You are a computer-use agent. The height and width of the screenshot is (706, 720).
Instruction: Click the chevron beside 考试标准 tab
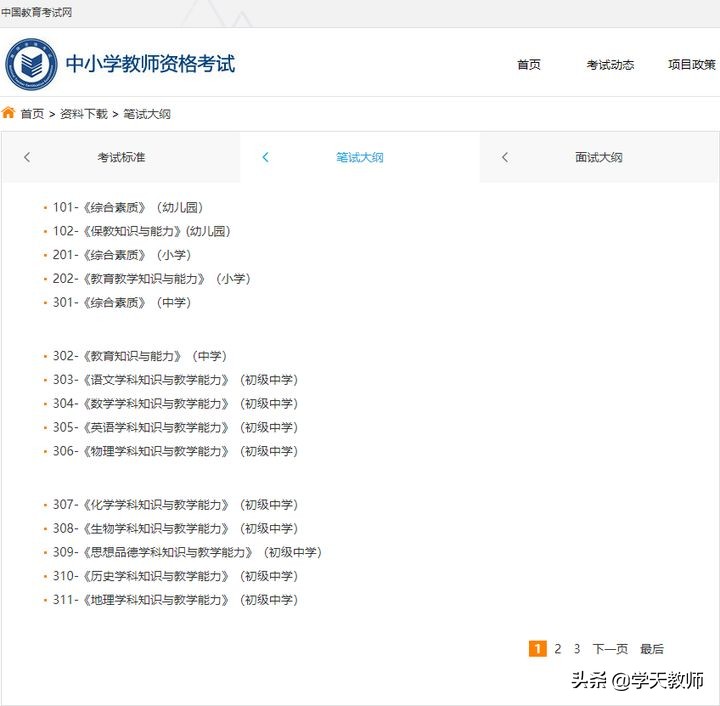pos(27,157)
